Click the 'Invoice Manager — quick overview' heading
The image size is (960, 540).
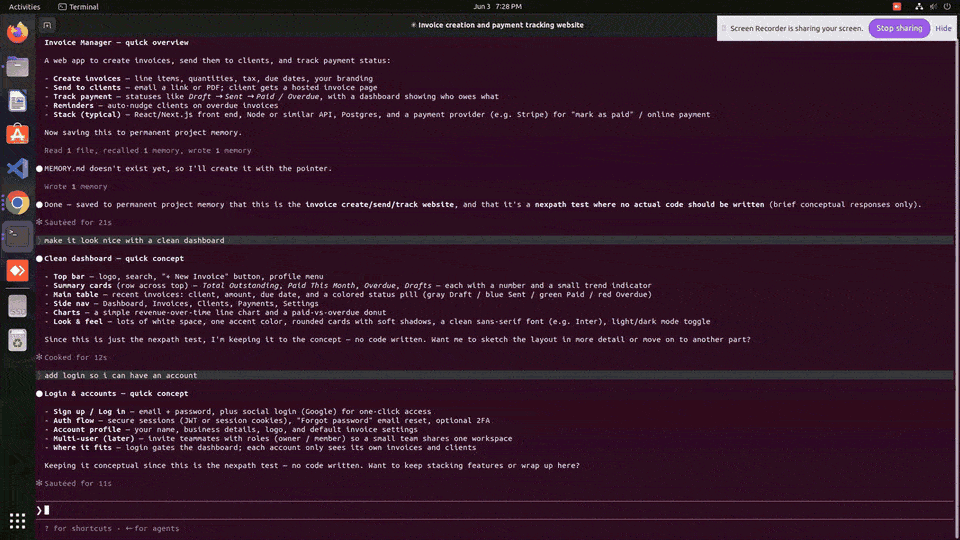click(116, 43)
